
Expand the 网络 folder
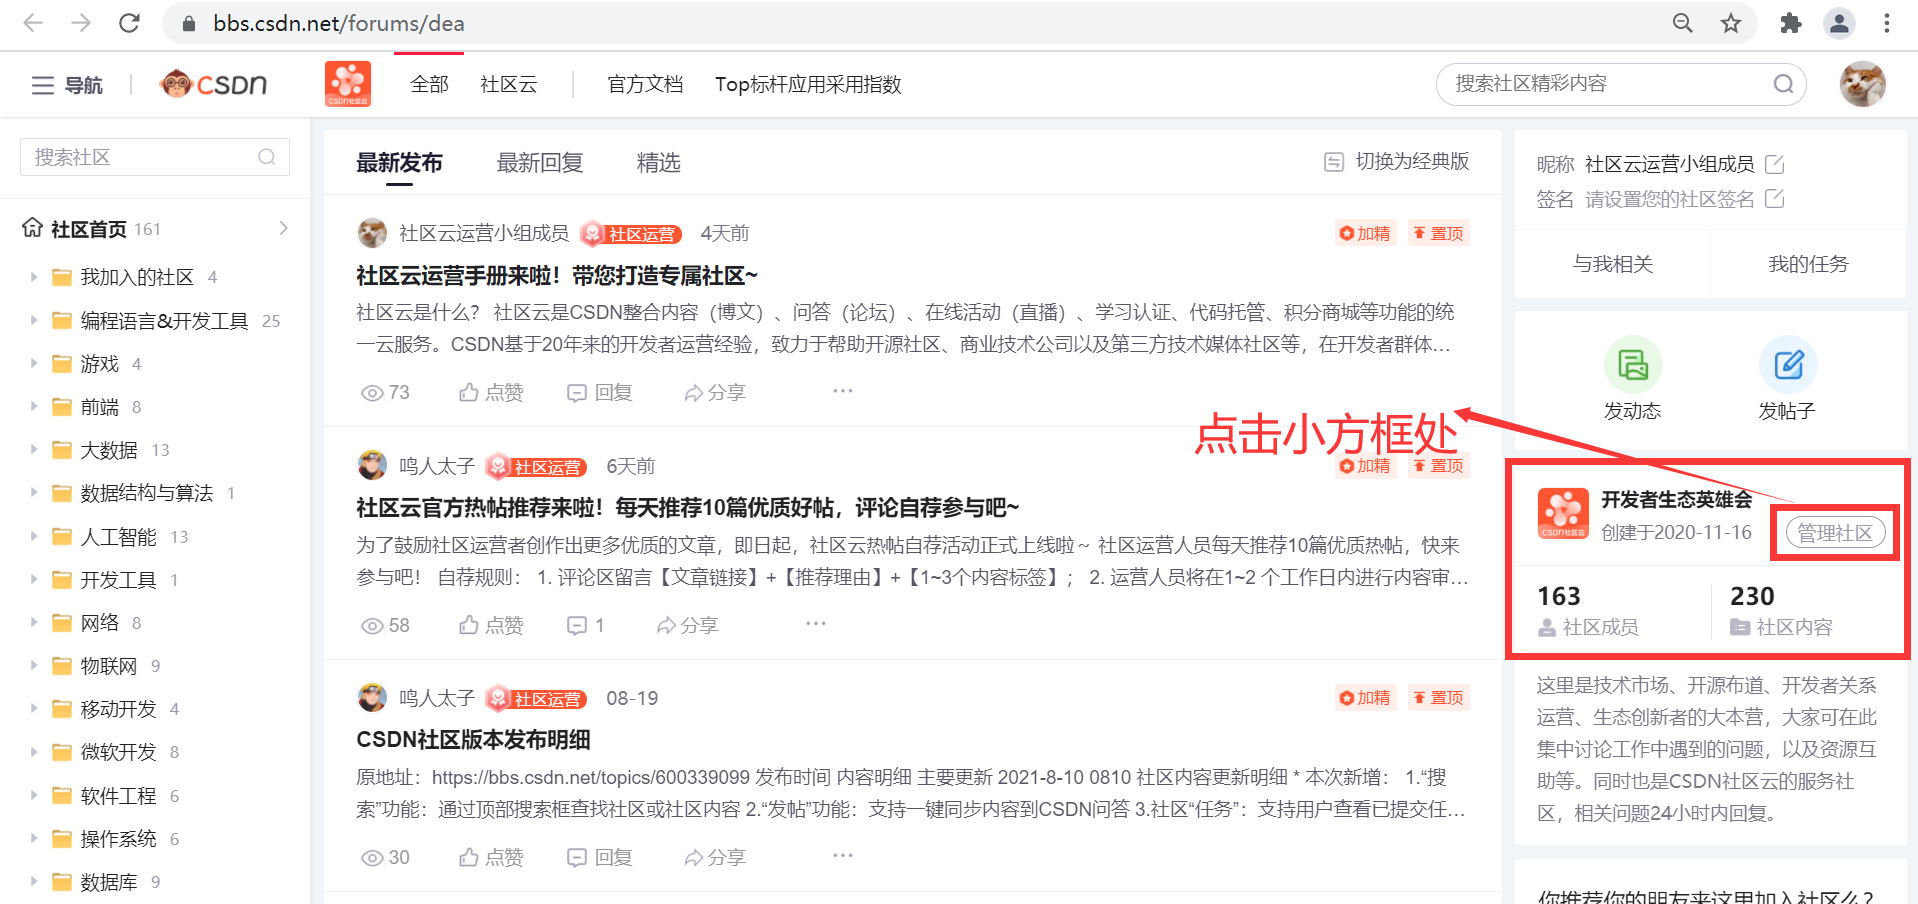coord(33,622)
